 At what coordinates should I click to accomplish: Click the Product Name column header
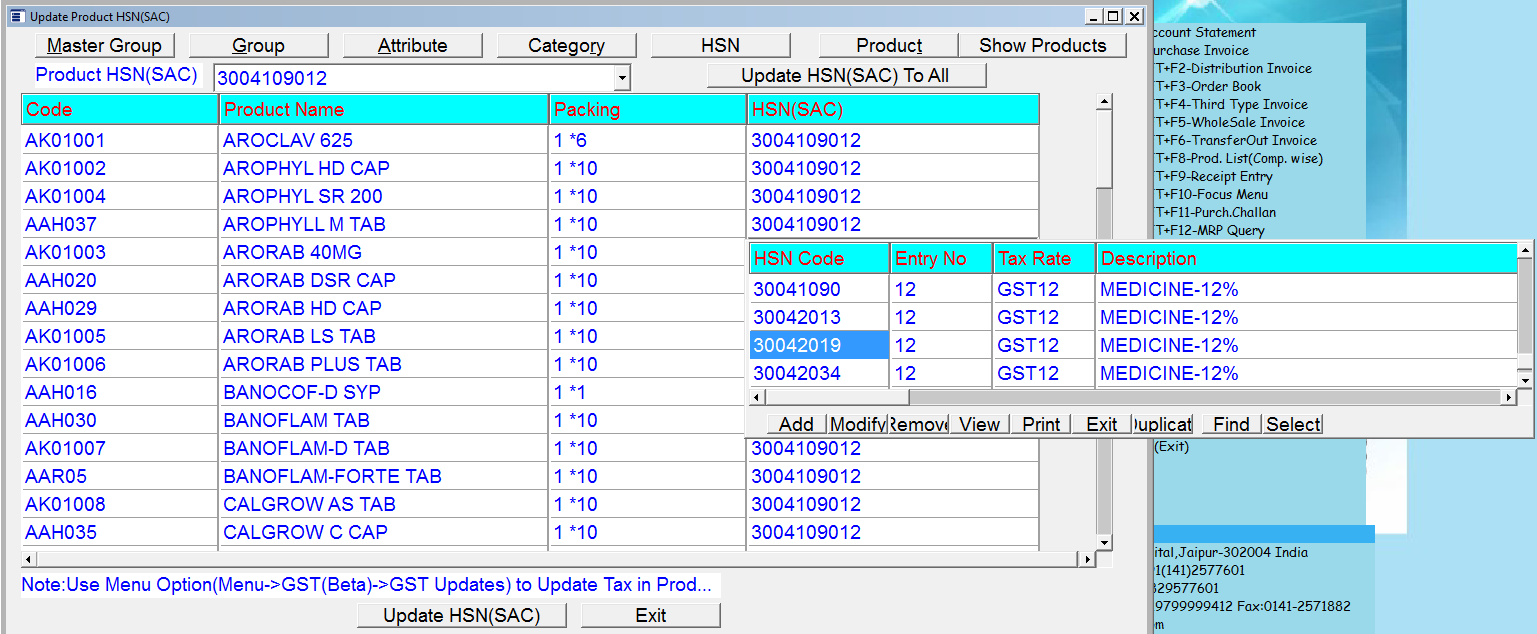coord(384,109)
